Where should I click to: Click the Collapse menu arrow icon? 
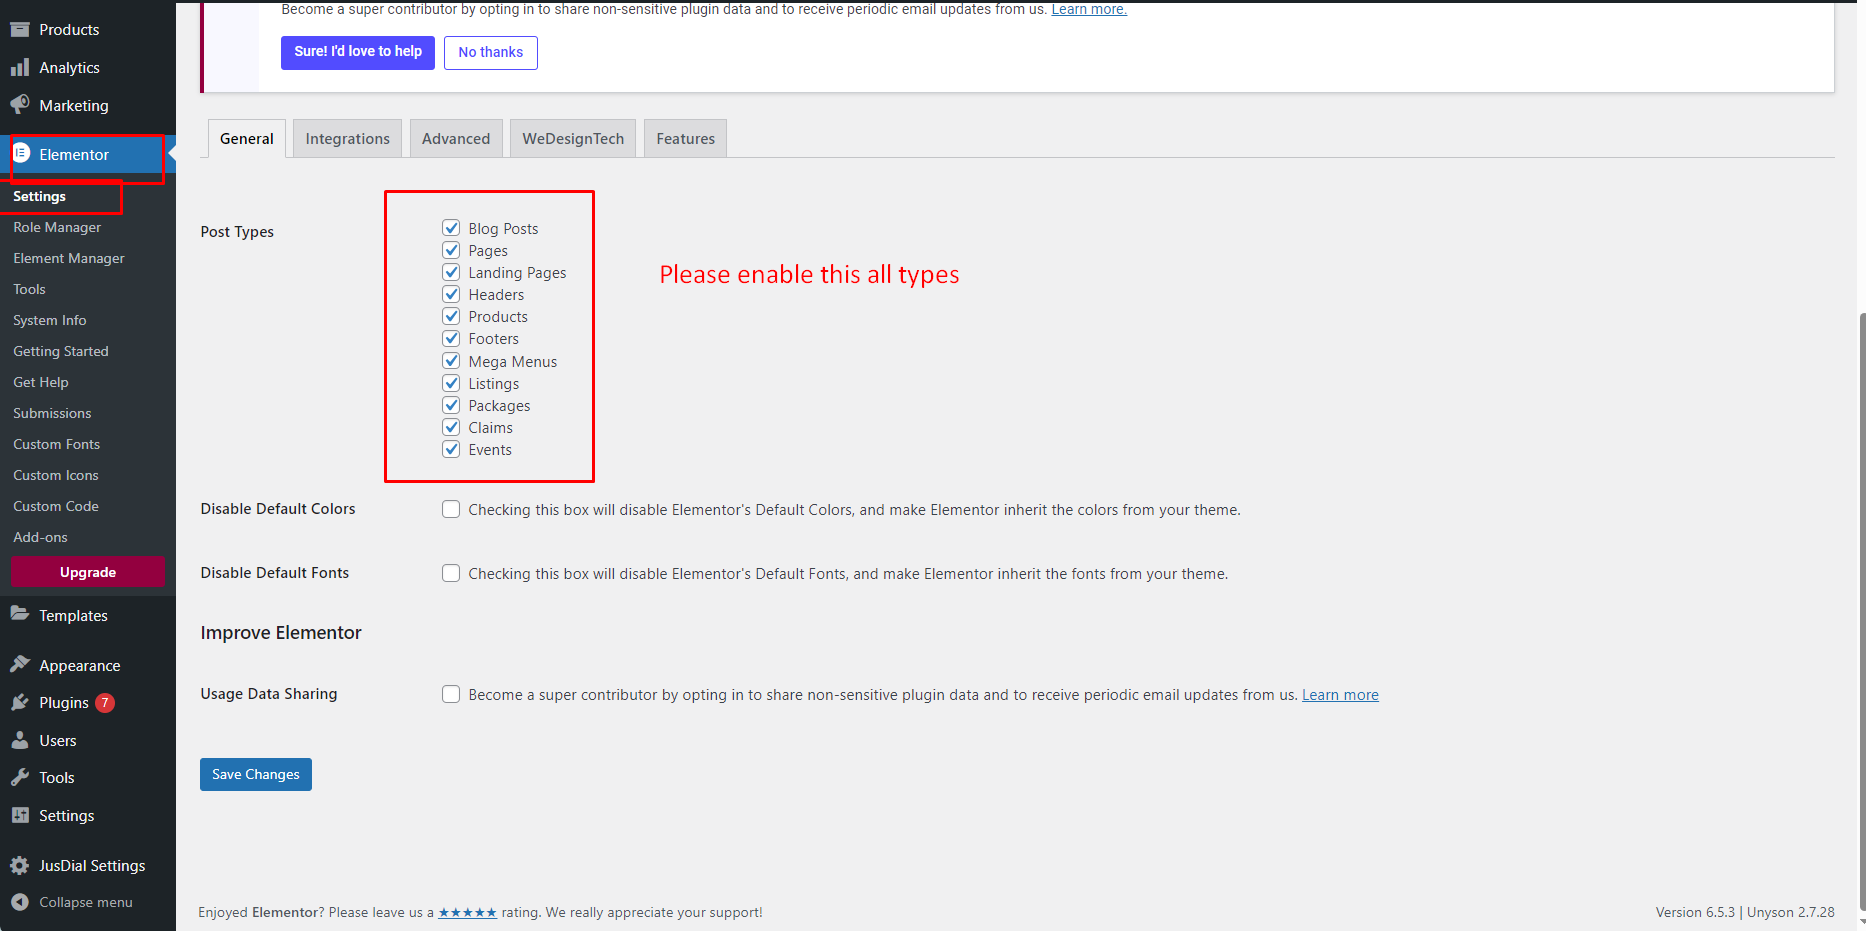[20, 902]
